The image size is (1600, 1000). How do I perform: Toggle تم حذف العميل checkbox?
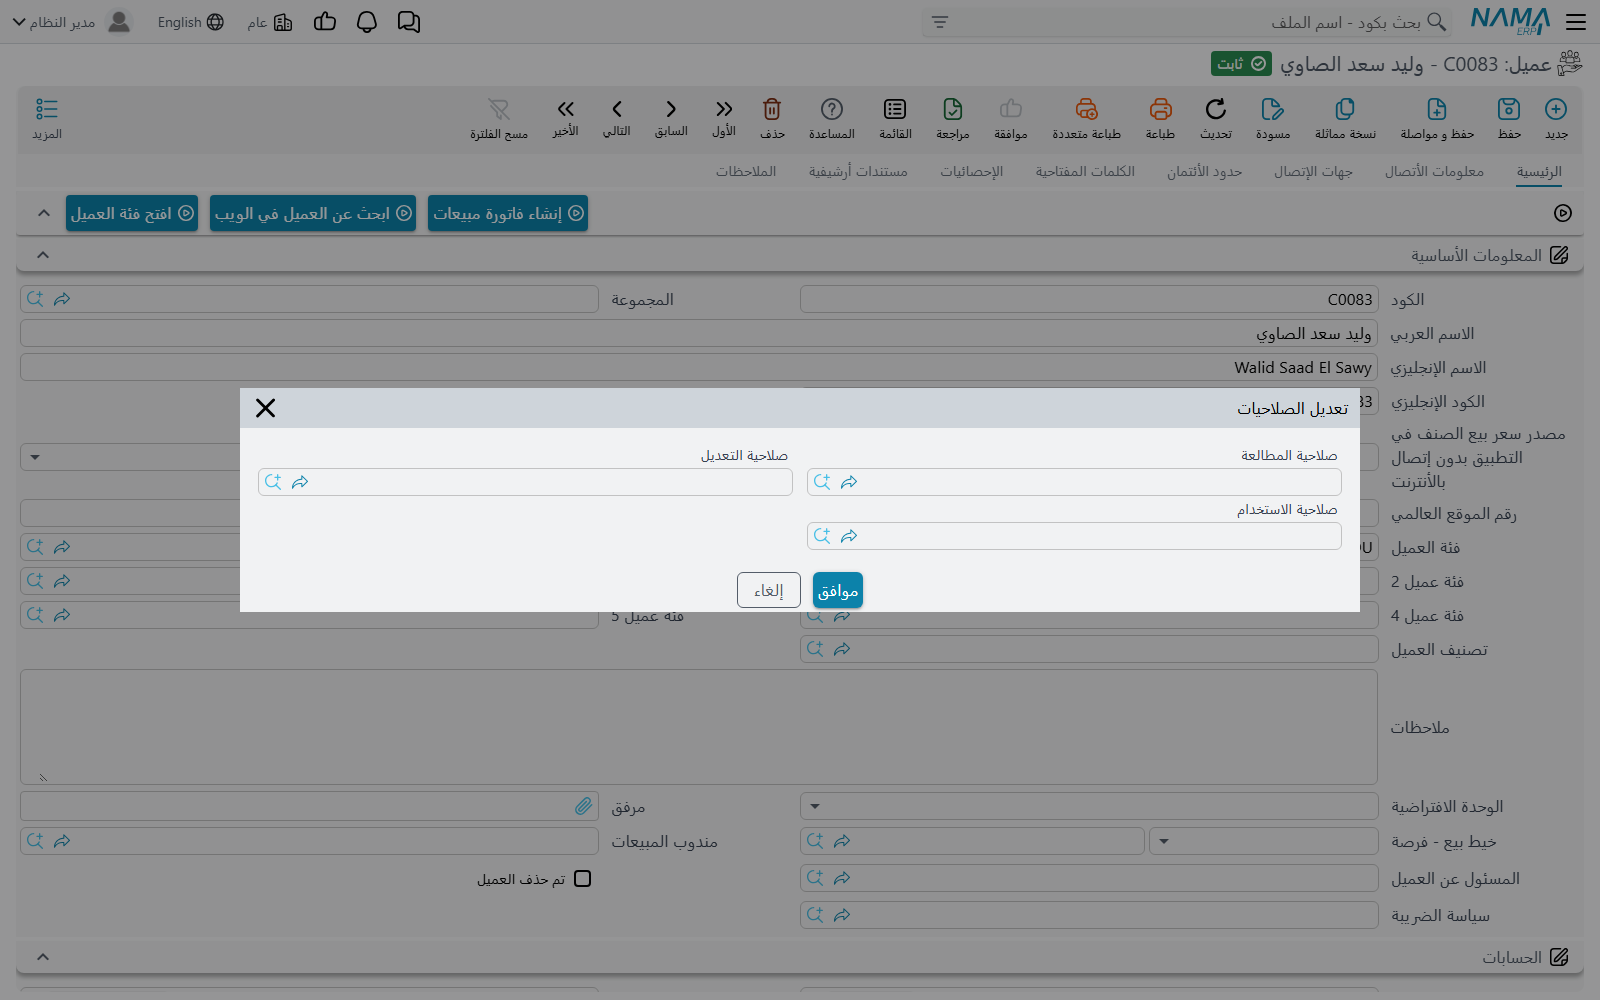tap(583, 879)
